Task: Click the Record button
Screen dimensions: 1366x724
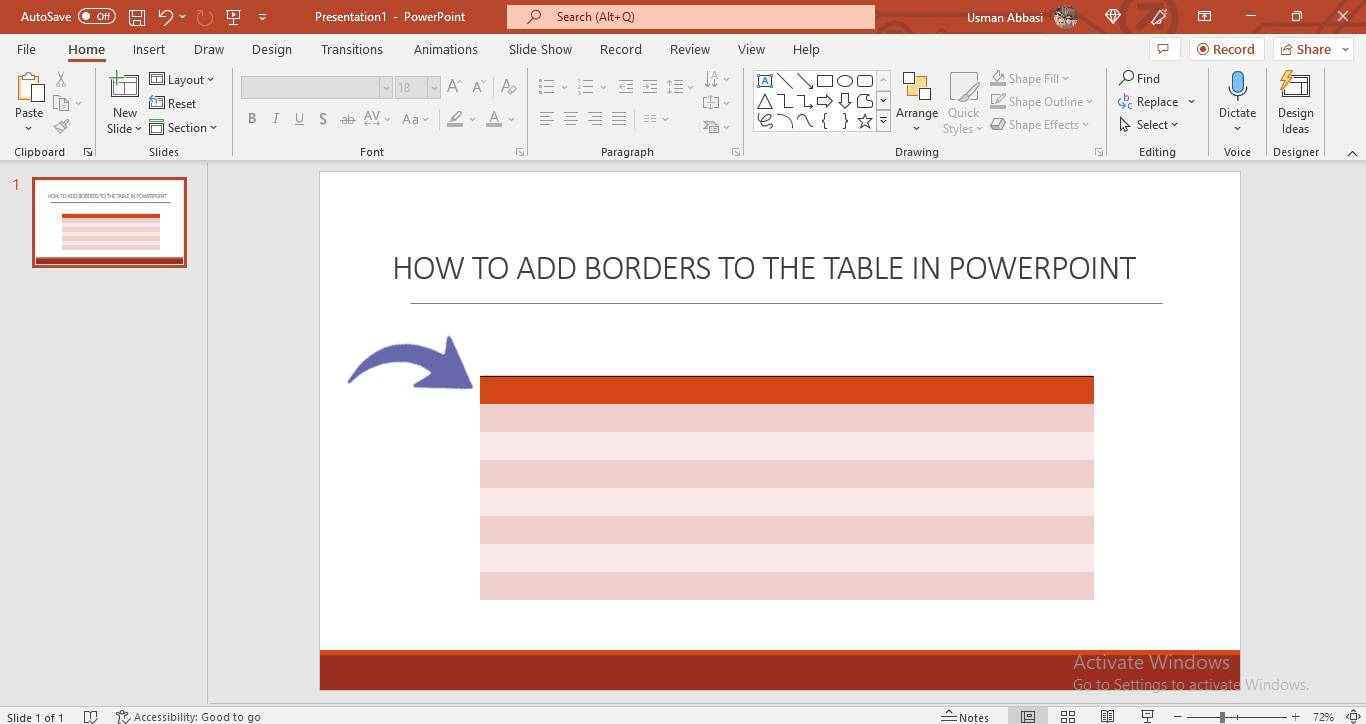Action: [x=1227, y=49]
